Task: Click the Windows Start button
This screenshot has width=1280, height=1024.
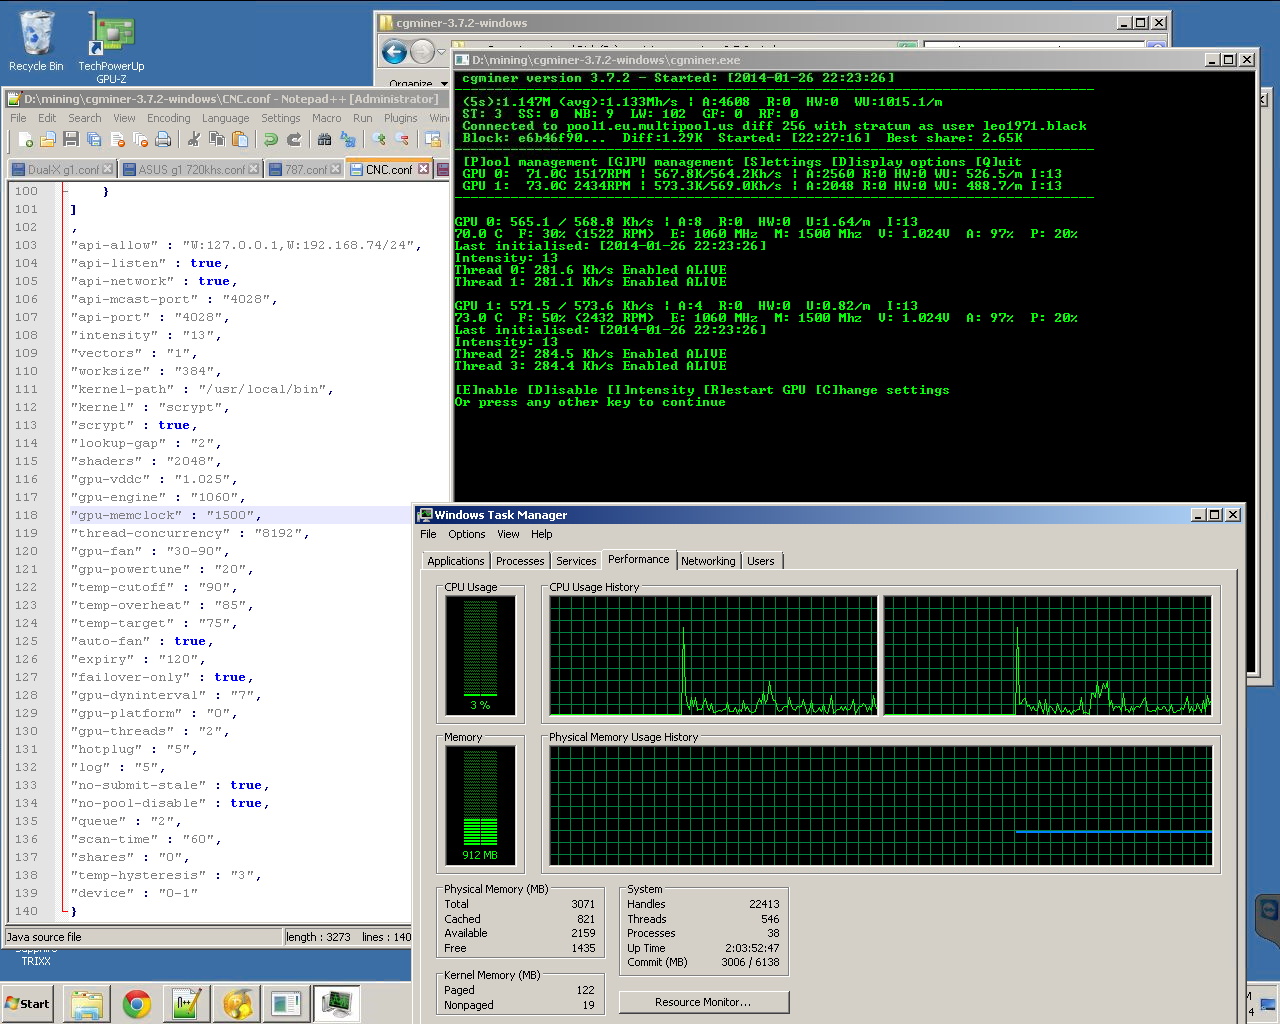Action: tap(28, 1004)
